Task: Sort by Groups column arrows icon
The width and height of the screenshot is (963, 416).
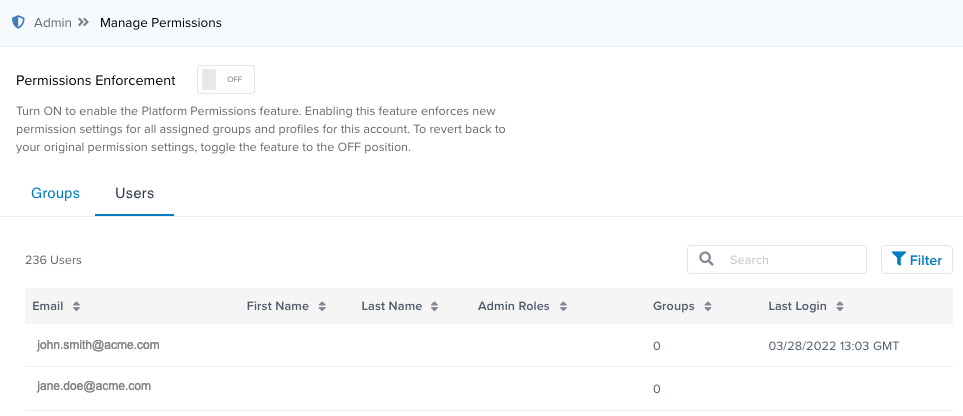Action: click(x=707, y=307)
